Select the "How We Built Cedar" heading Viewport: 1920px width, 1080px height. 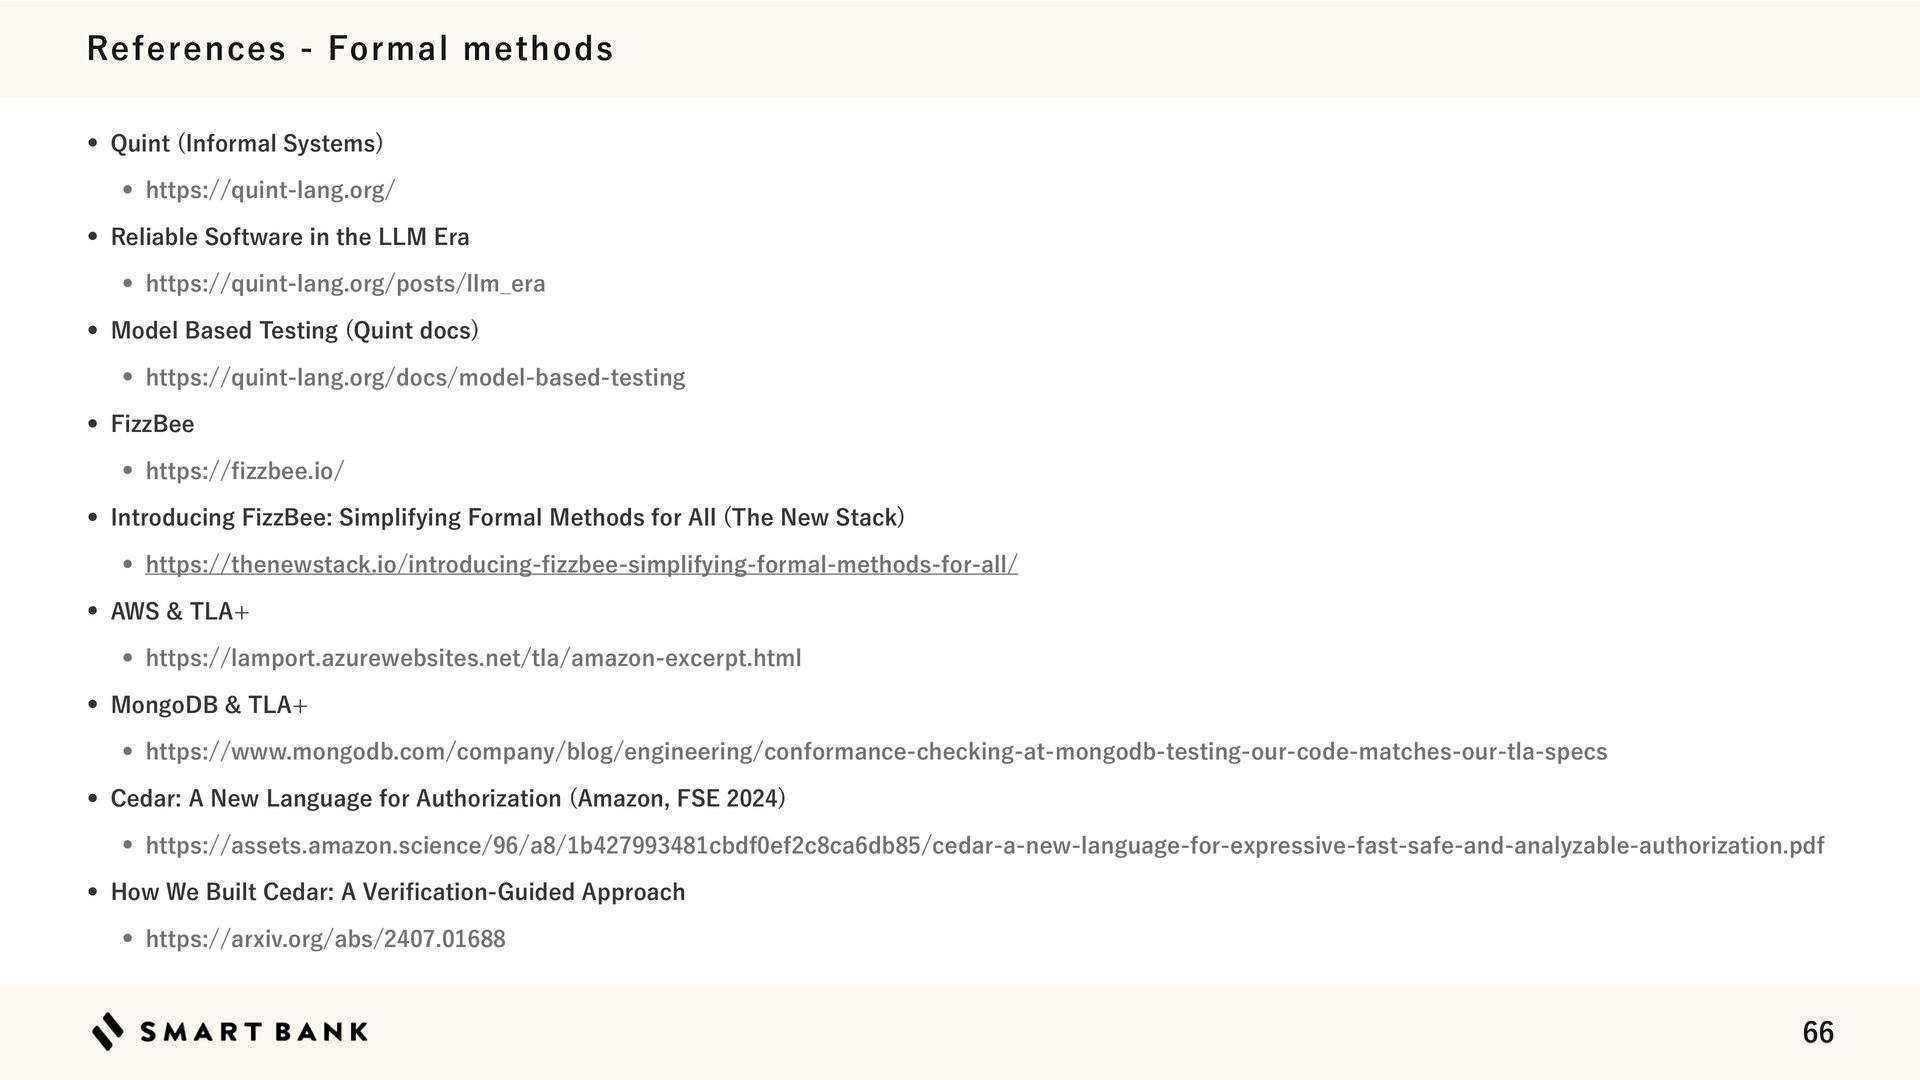[x=397, y=892]
